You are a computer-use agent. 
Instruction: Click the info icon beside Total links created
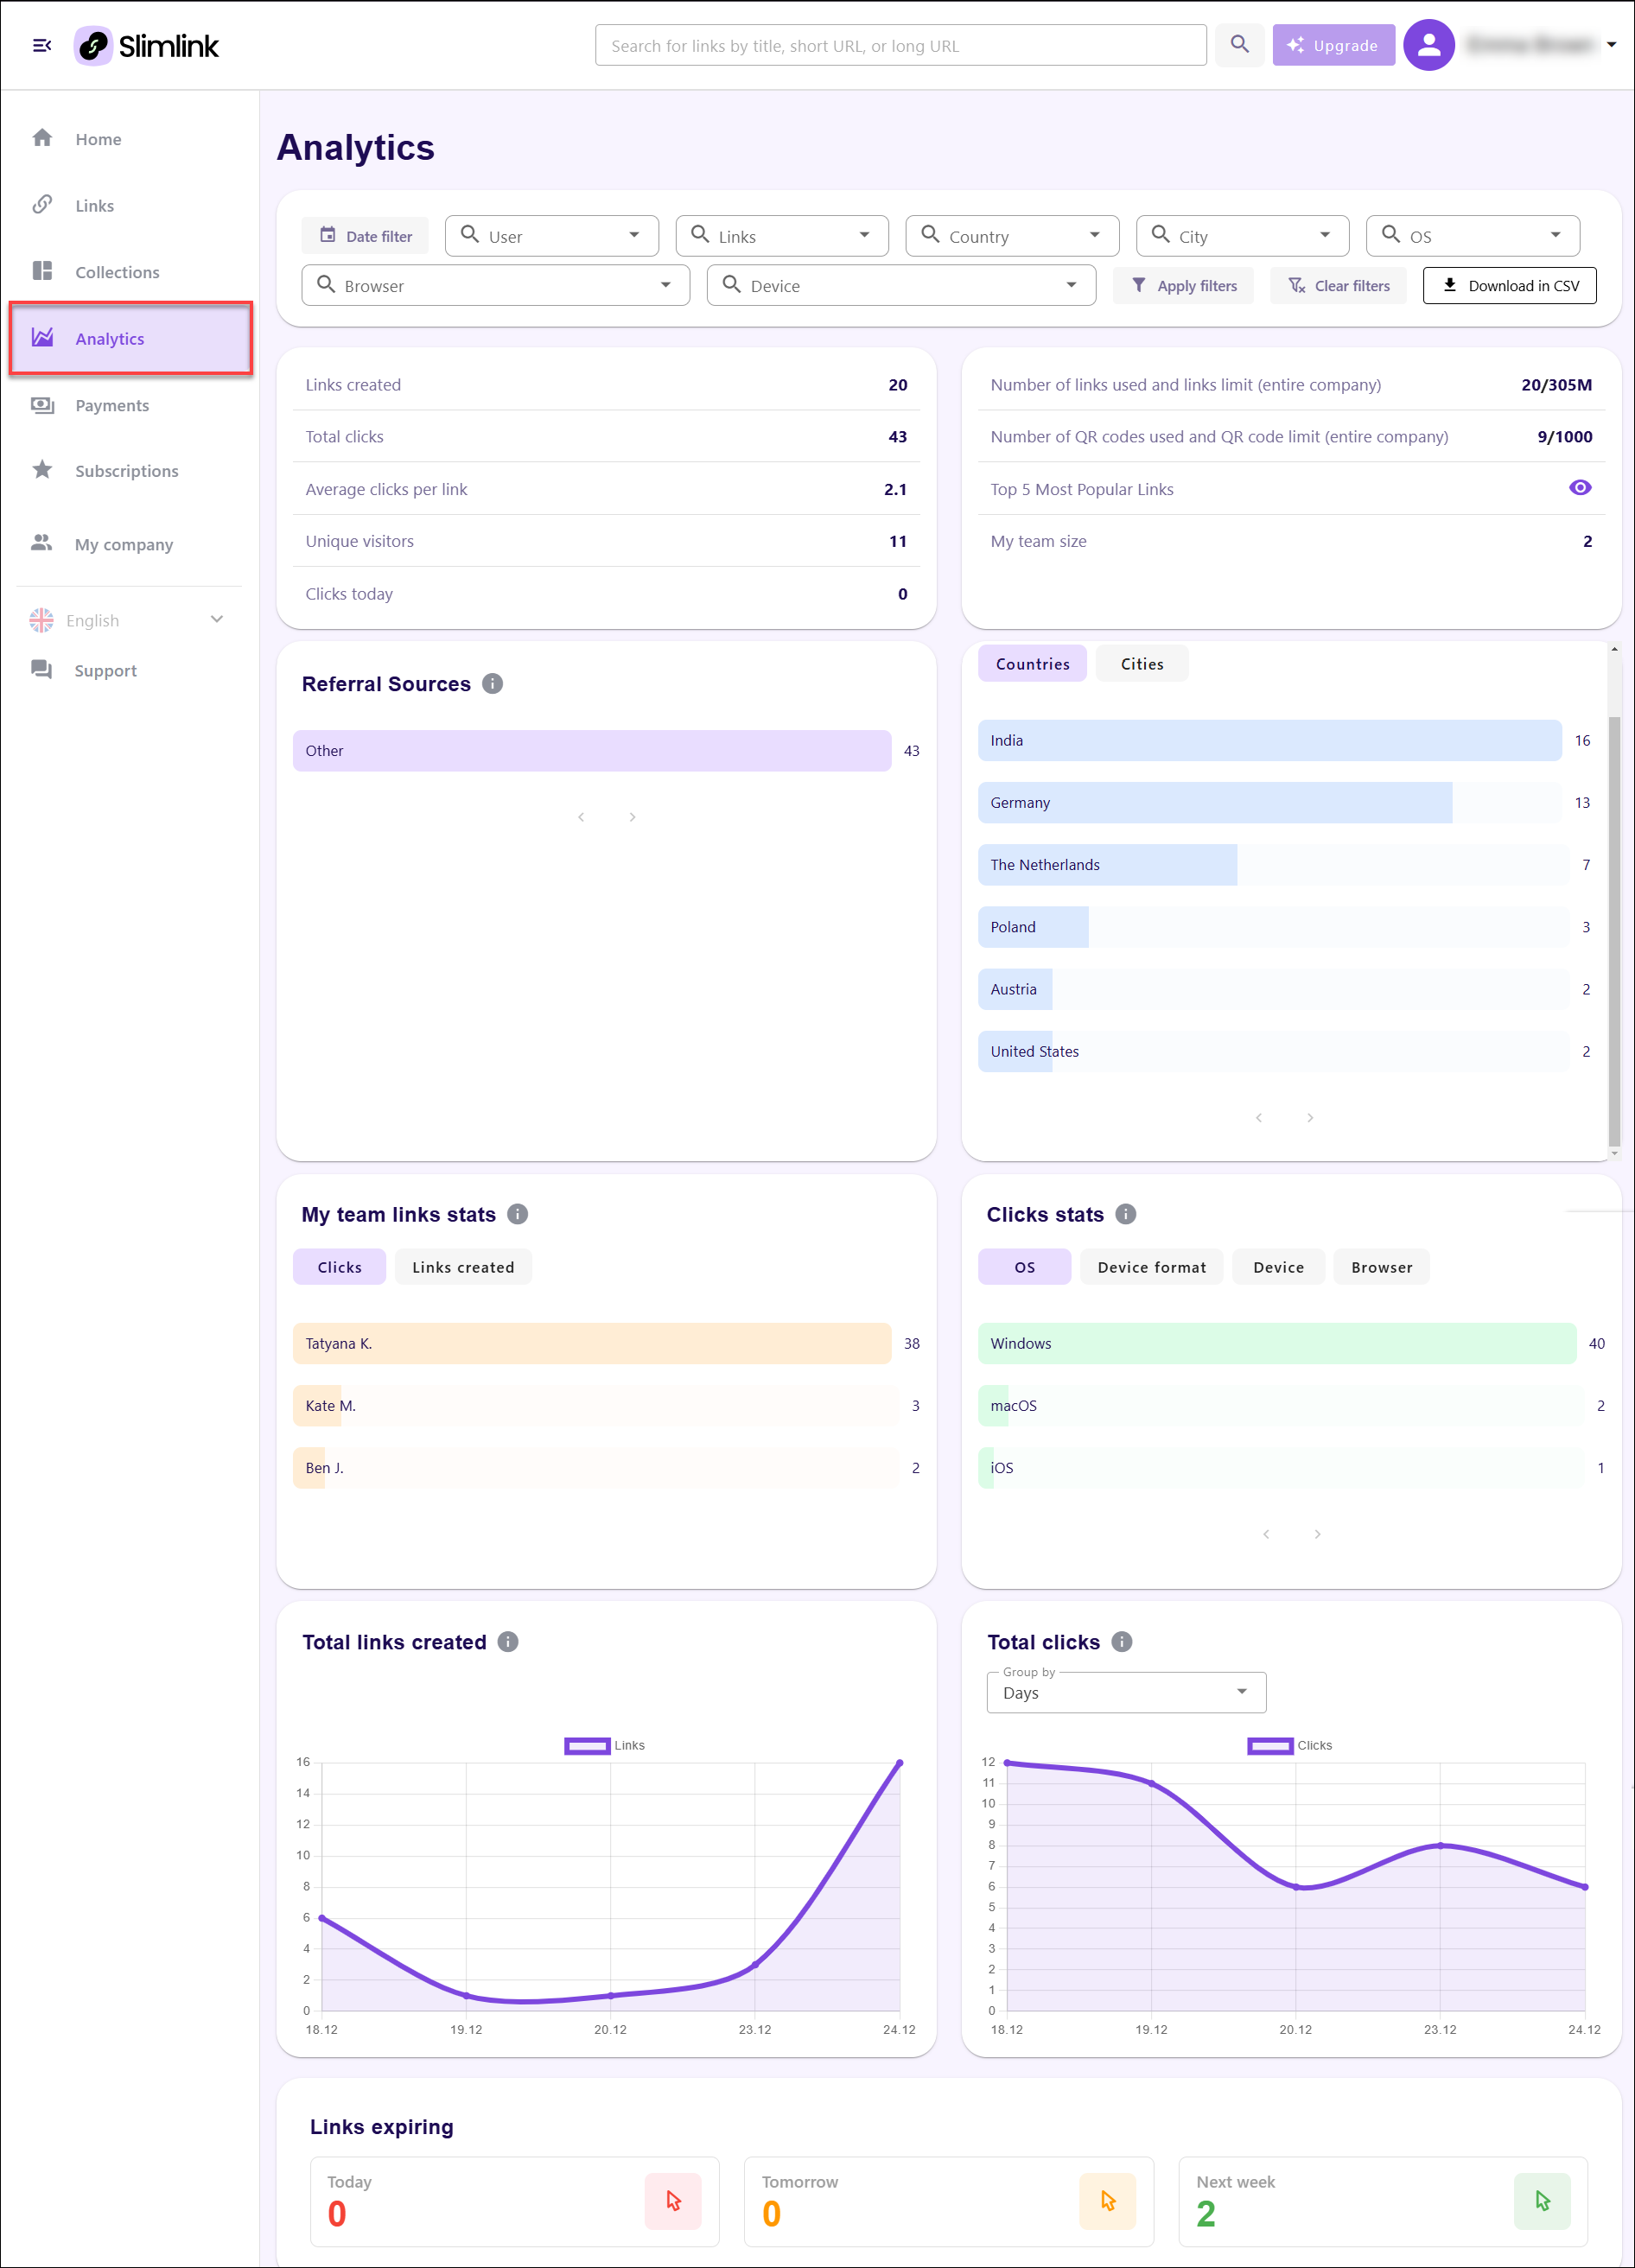click(508, 1642)
